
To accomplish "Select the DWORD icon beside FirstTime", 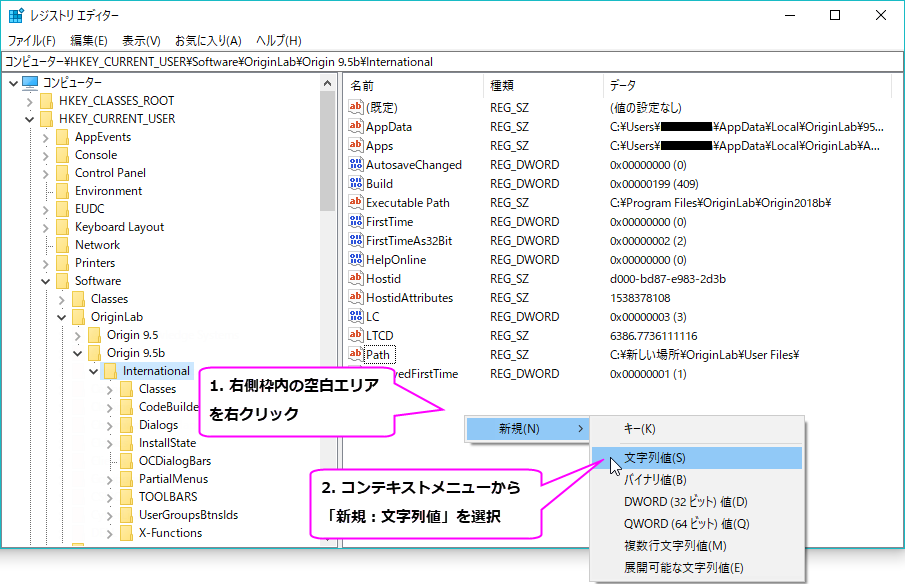I will pos(356,221).
